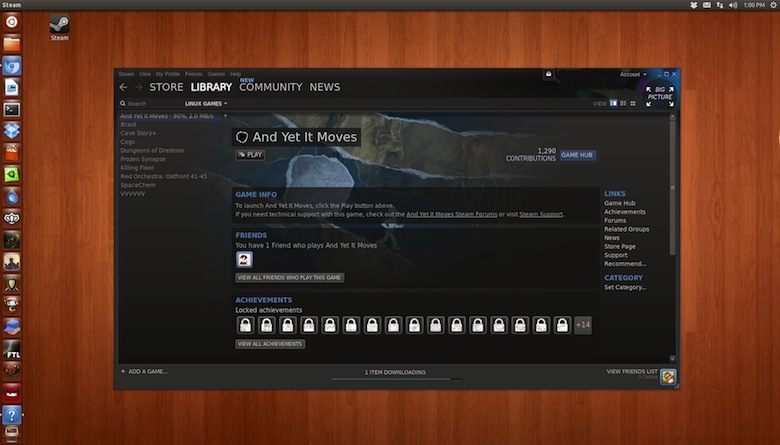780x445 pixels.
Task: Click the Recommend... link
Action: pyautogui.click(x=625, y=264)
